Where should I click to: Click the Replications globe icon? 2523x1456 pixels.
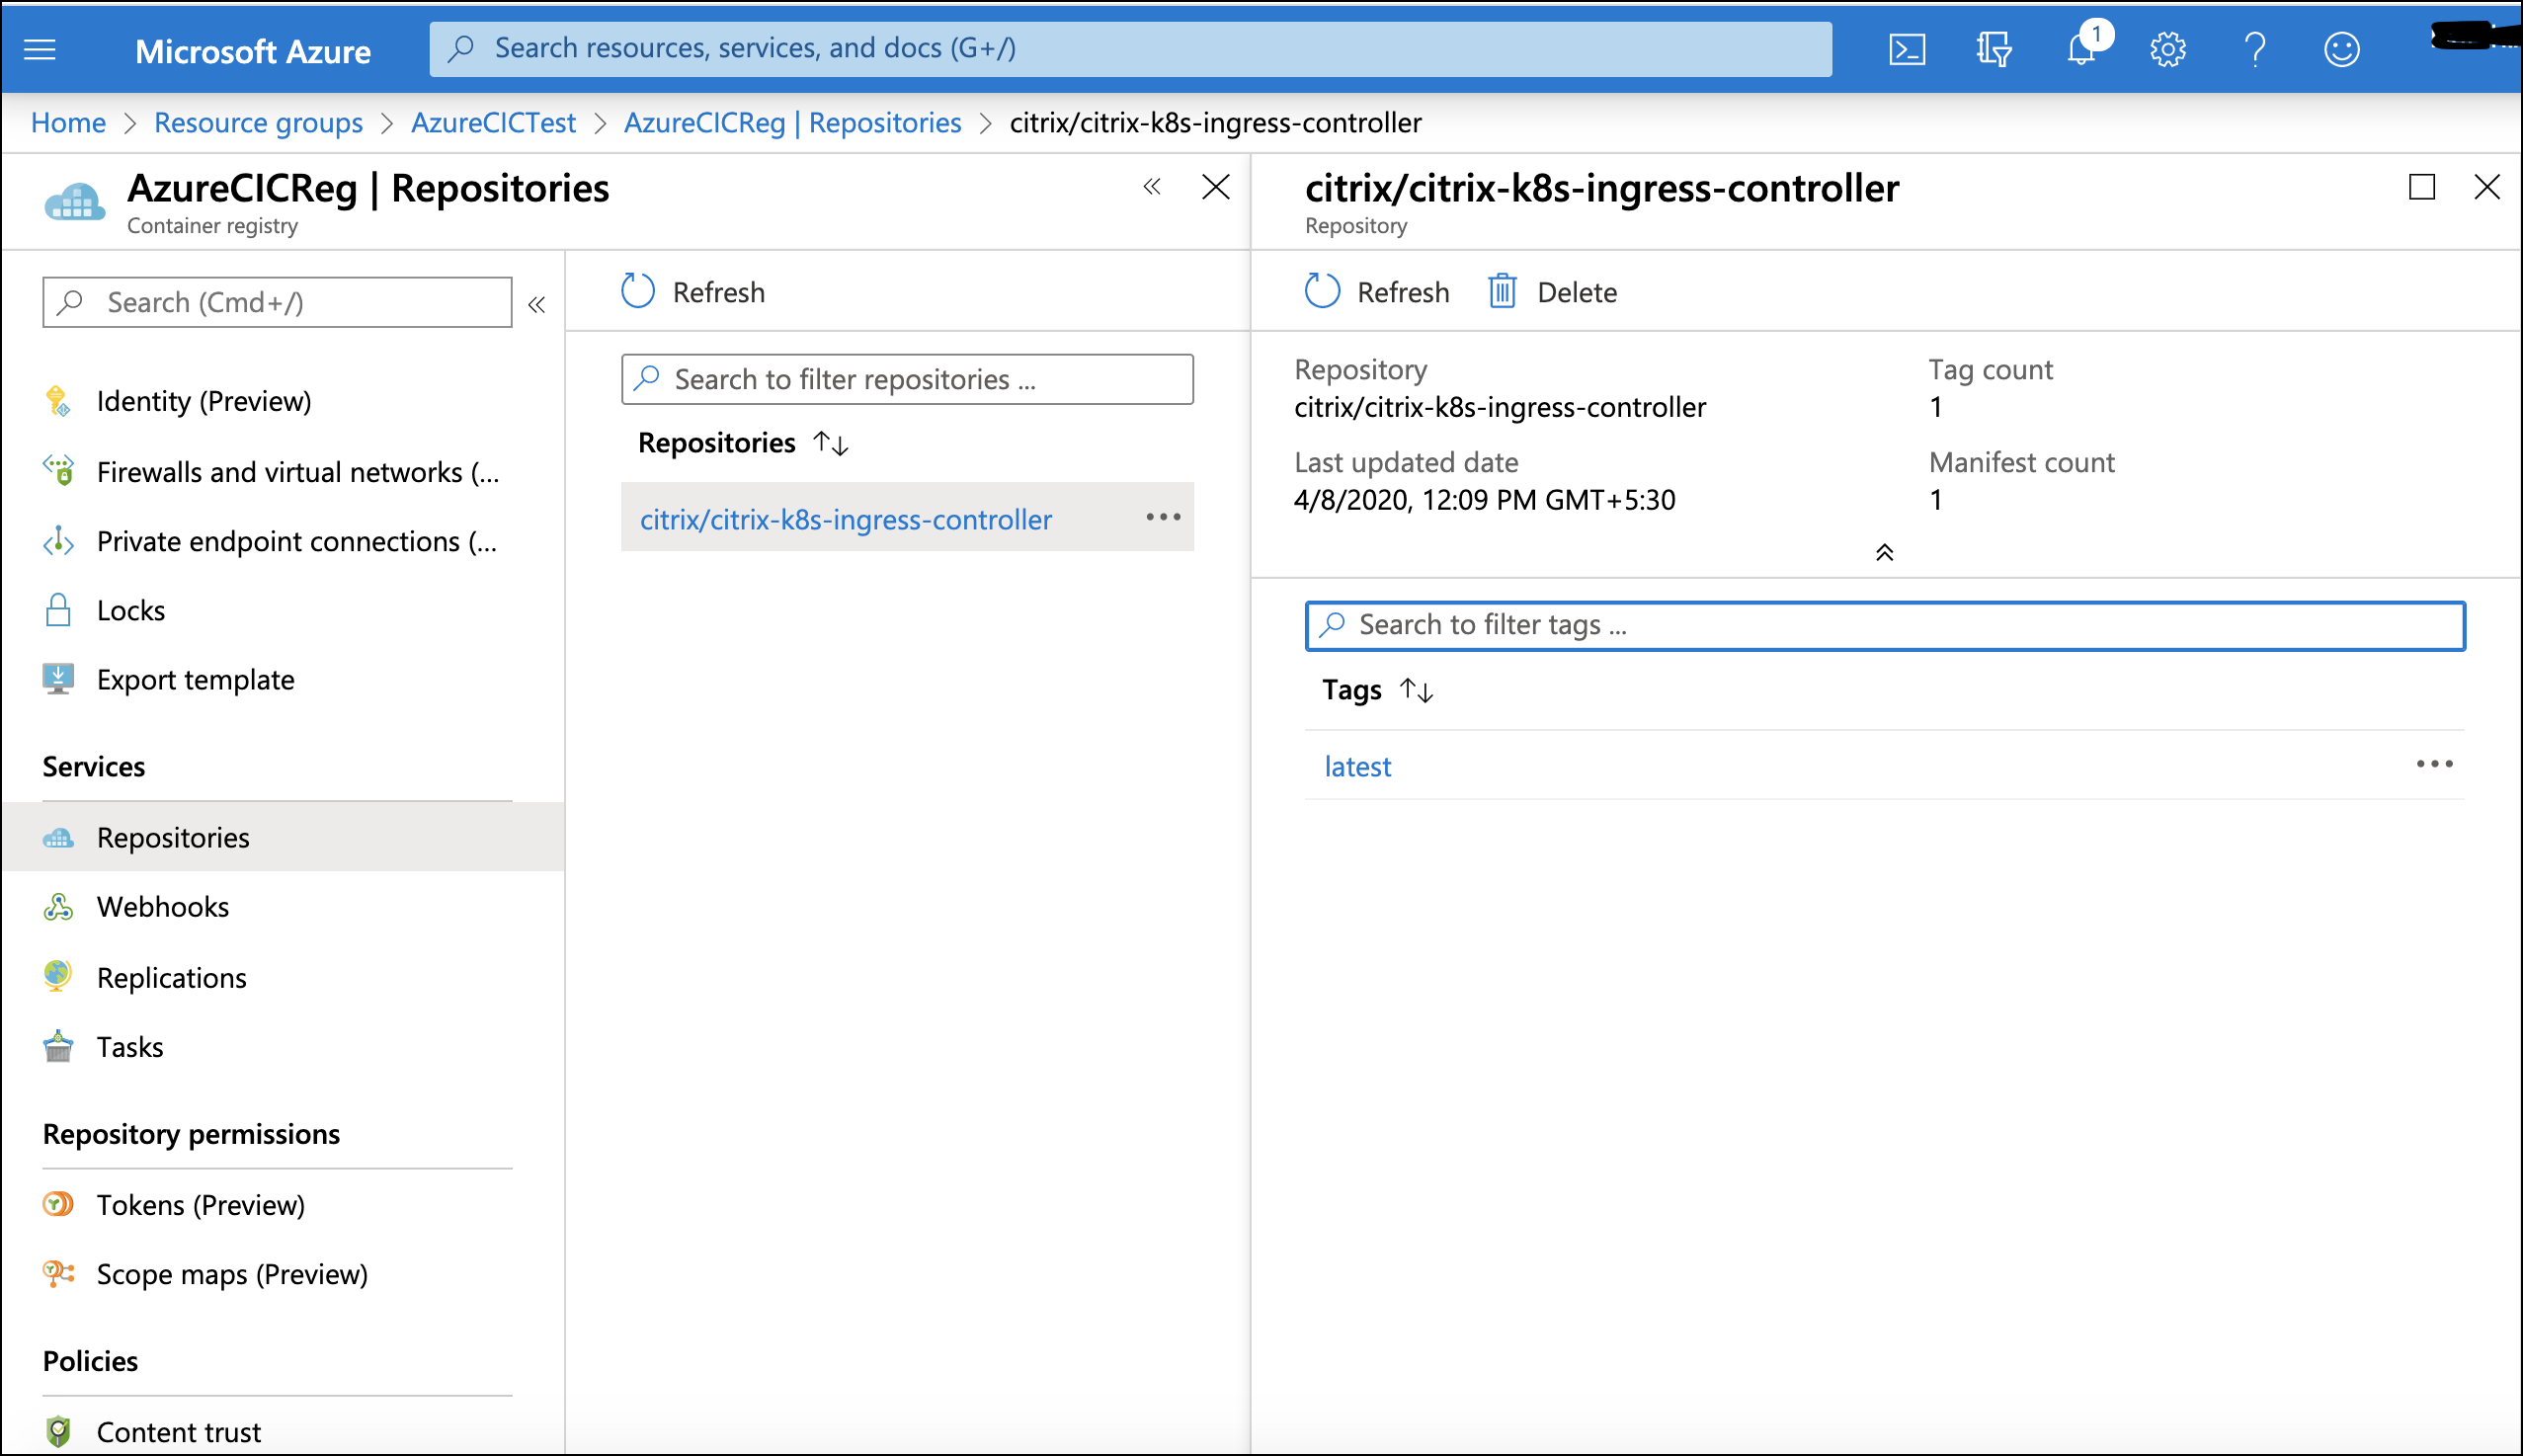point(58,975)
